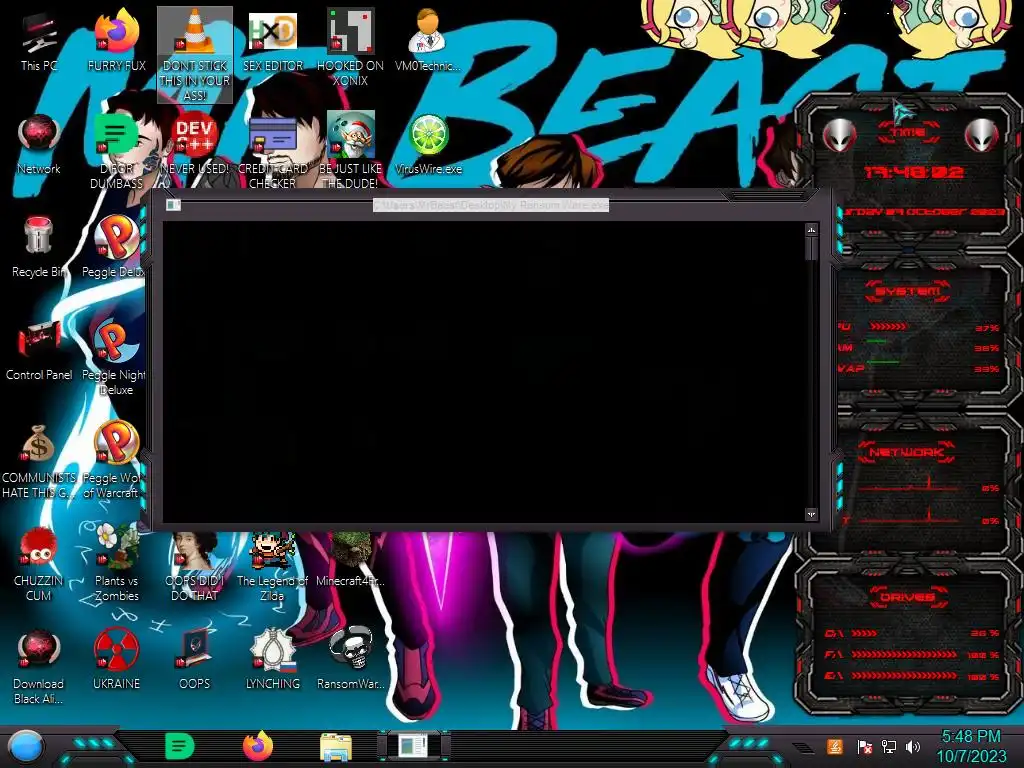Launch the Peggle Nights Deluxe shortcut
1024x768 pixels.
(114, 358)
